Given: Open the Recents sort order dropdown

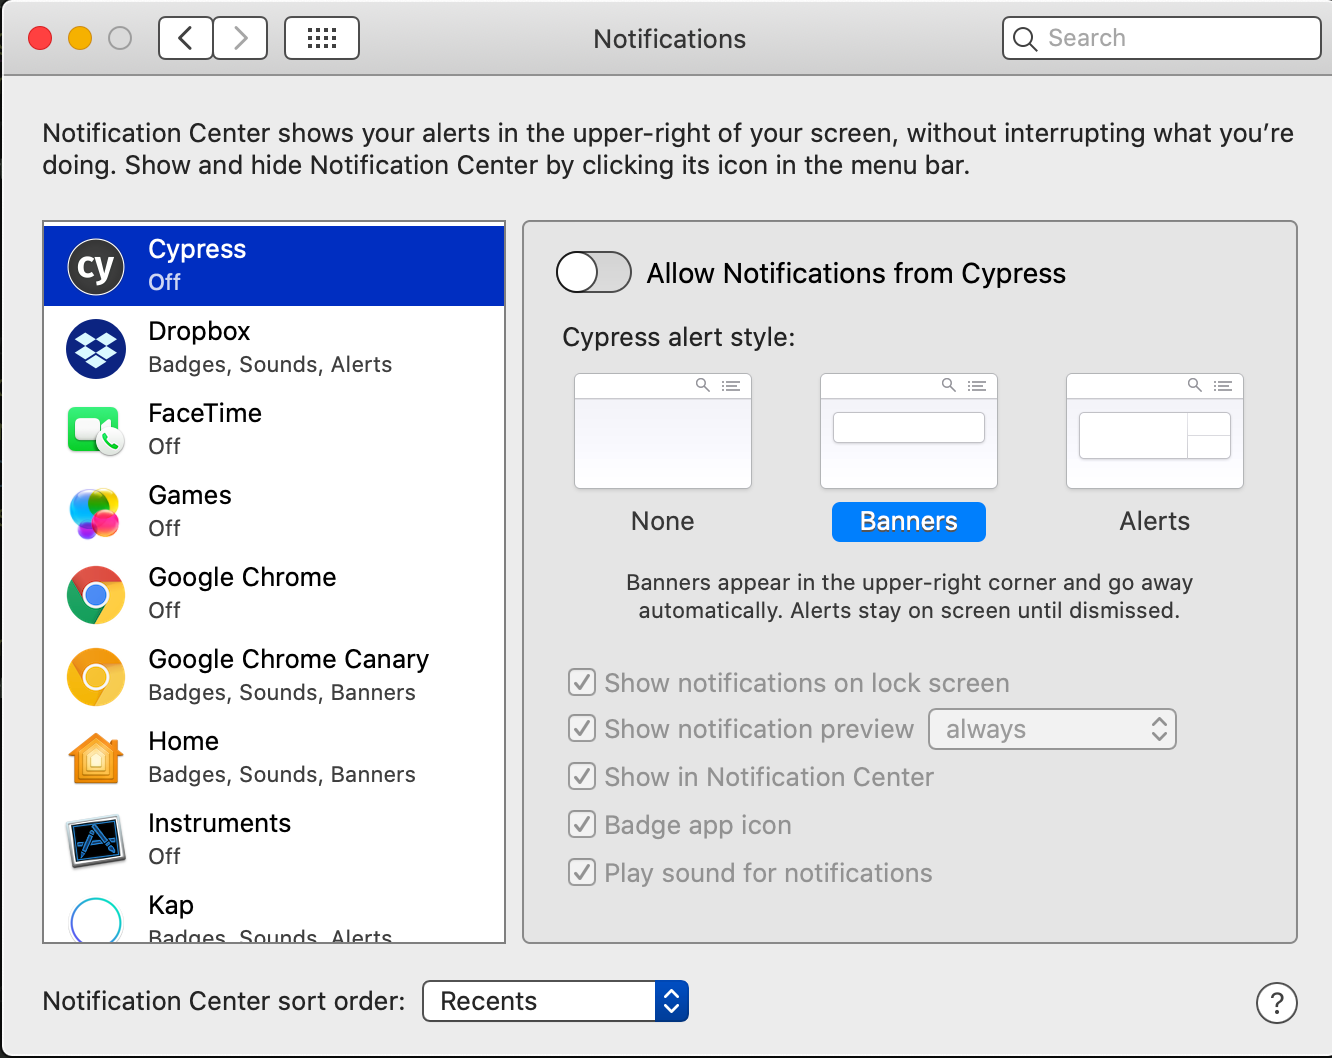Looking at the screenshot, I should click(x=556, y=1001).
